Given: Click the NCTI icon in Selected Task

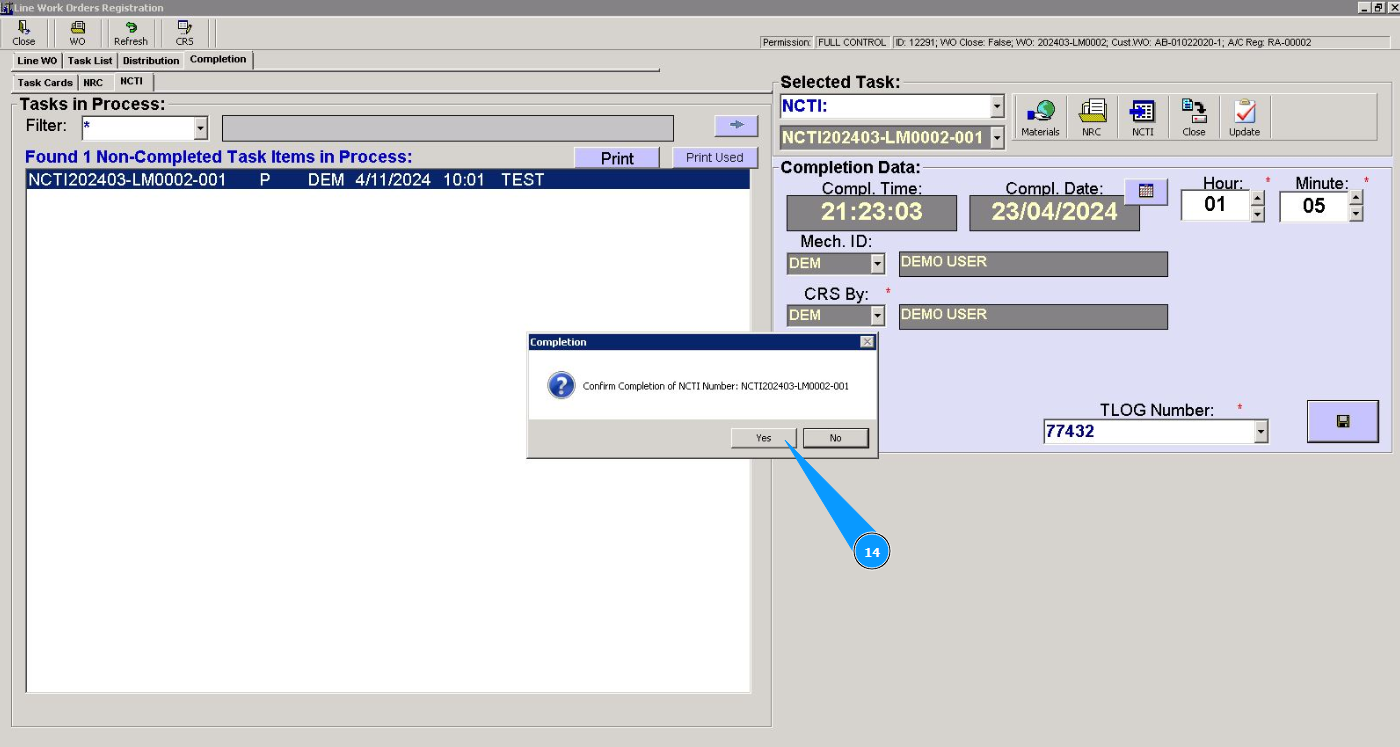Looking at the screenshot, I should tap(1143, 118).
